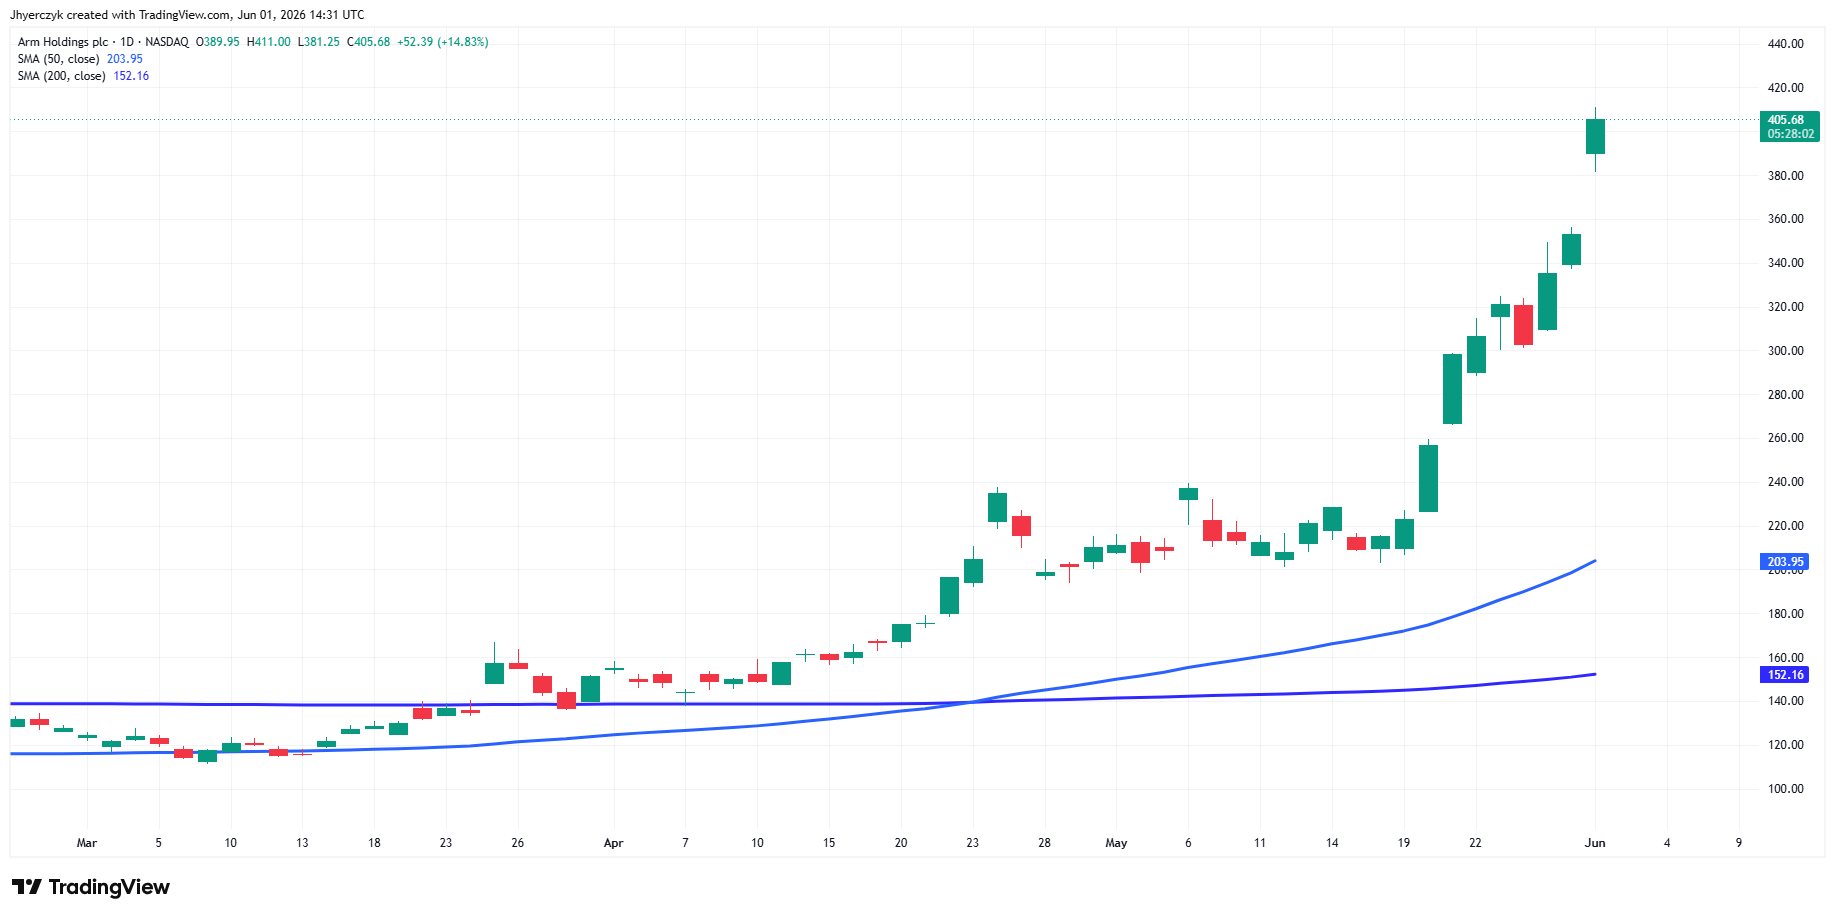Click the low value L381.25

click(319, 42)
